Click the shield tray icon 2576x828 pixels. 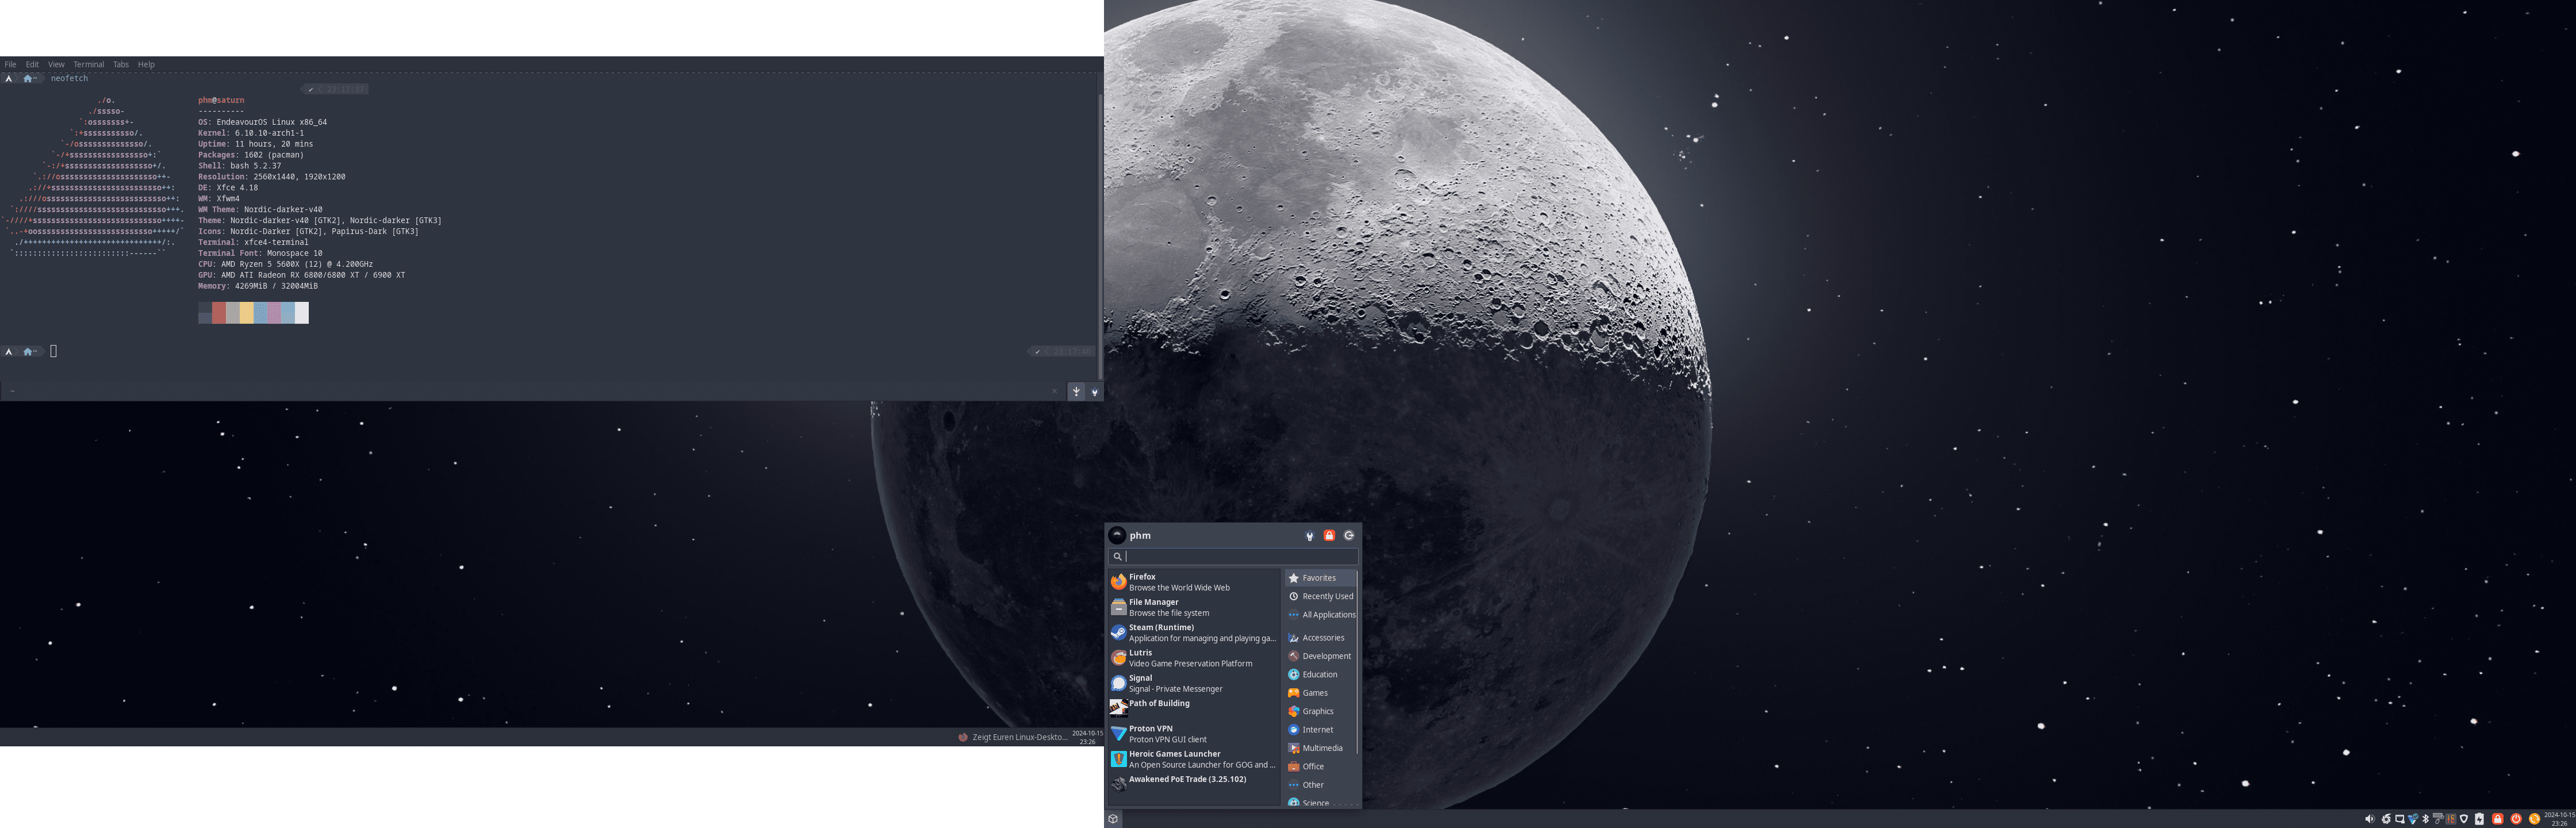pyautogui.click(x=2464, y=819)
